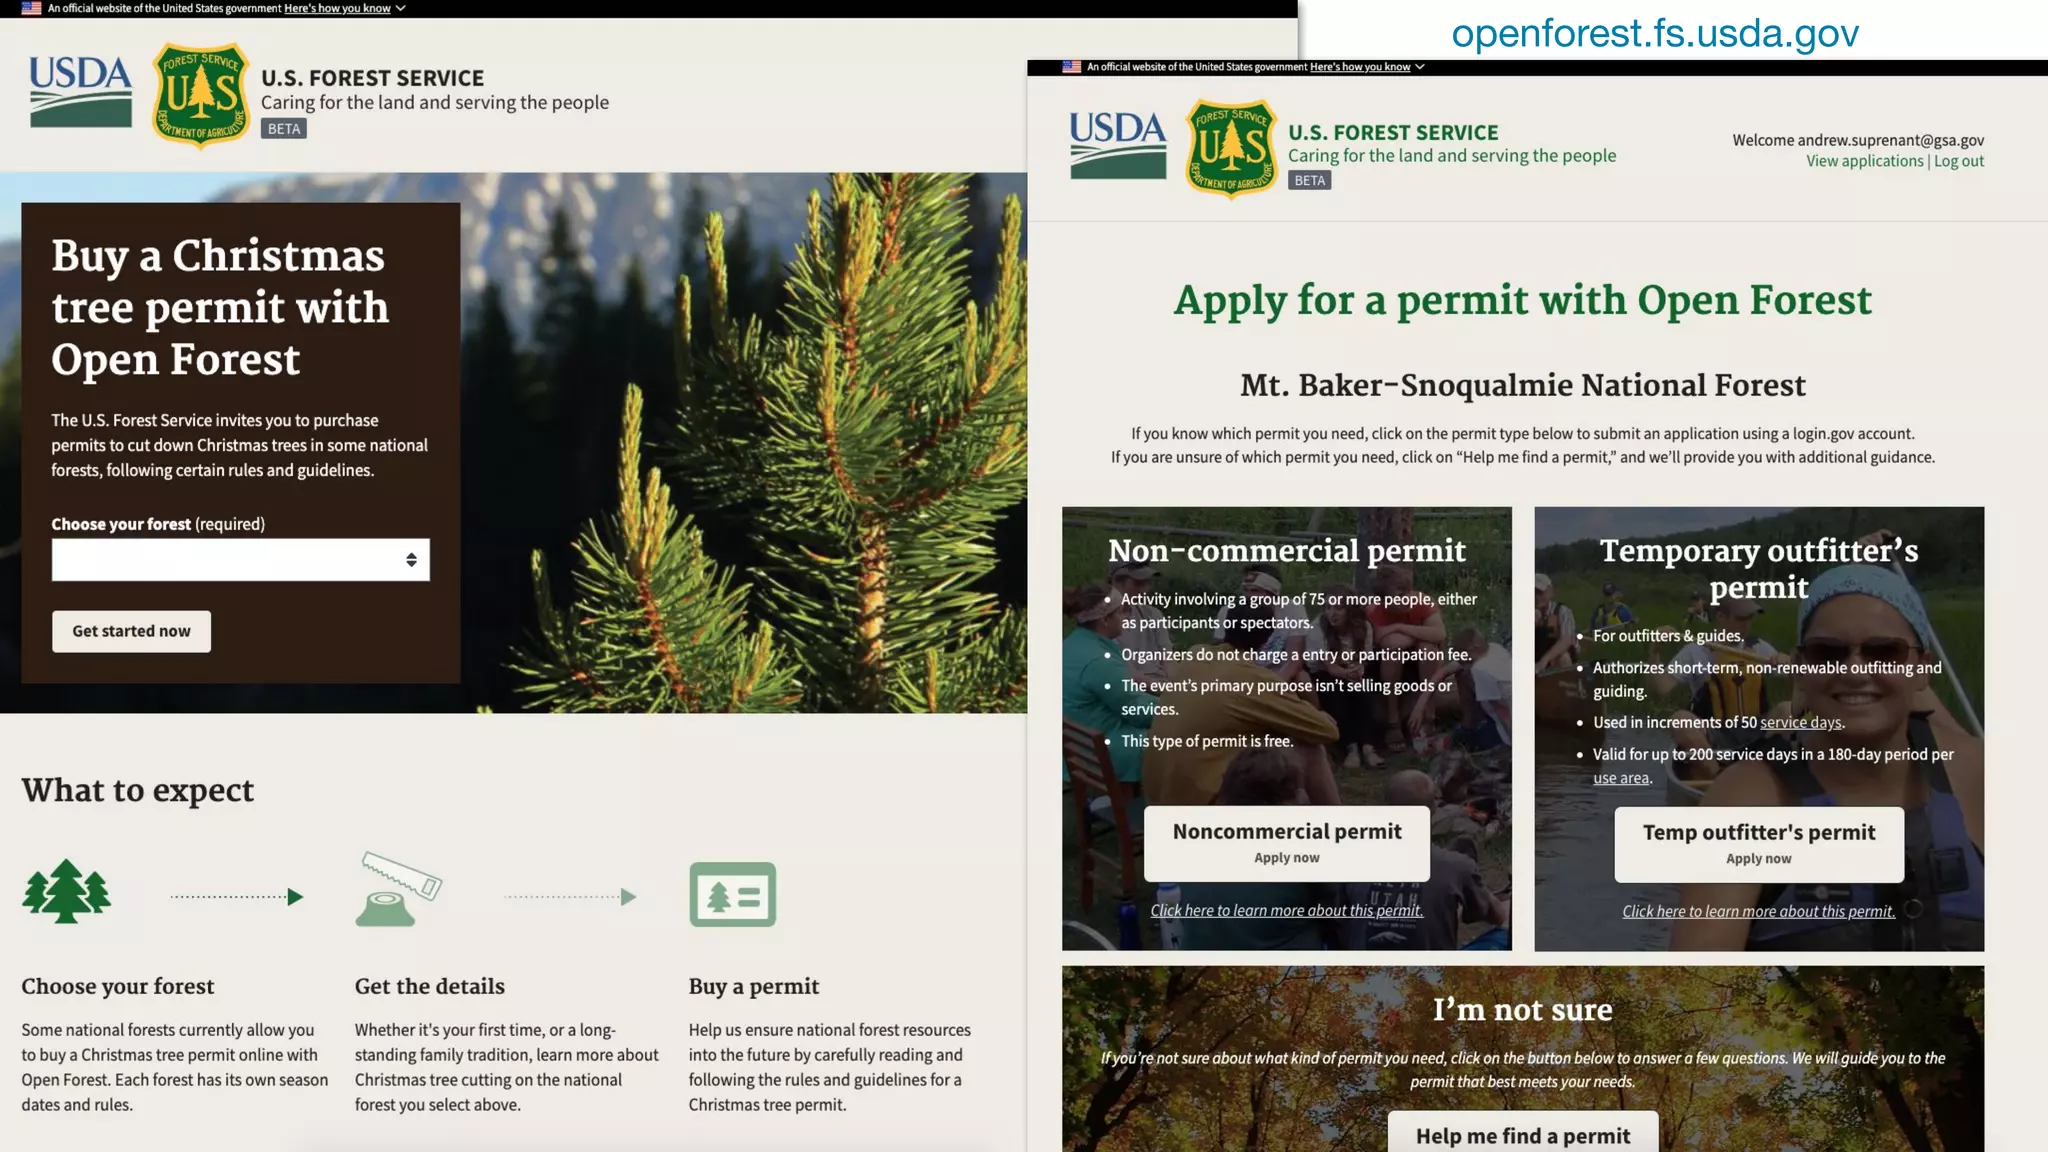Screen dimensions: 2048x1152
Task: Click the permit card icon above Buy a permit
Action: click(732, 894)
